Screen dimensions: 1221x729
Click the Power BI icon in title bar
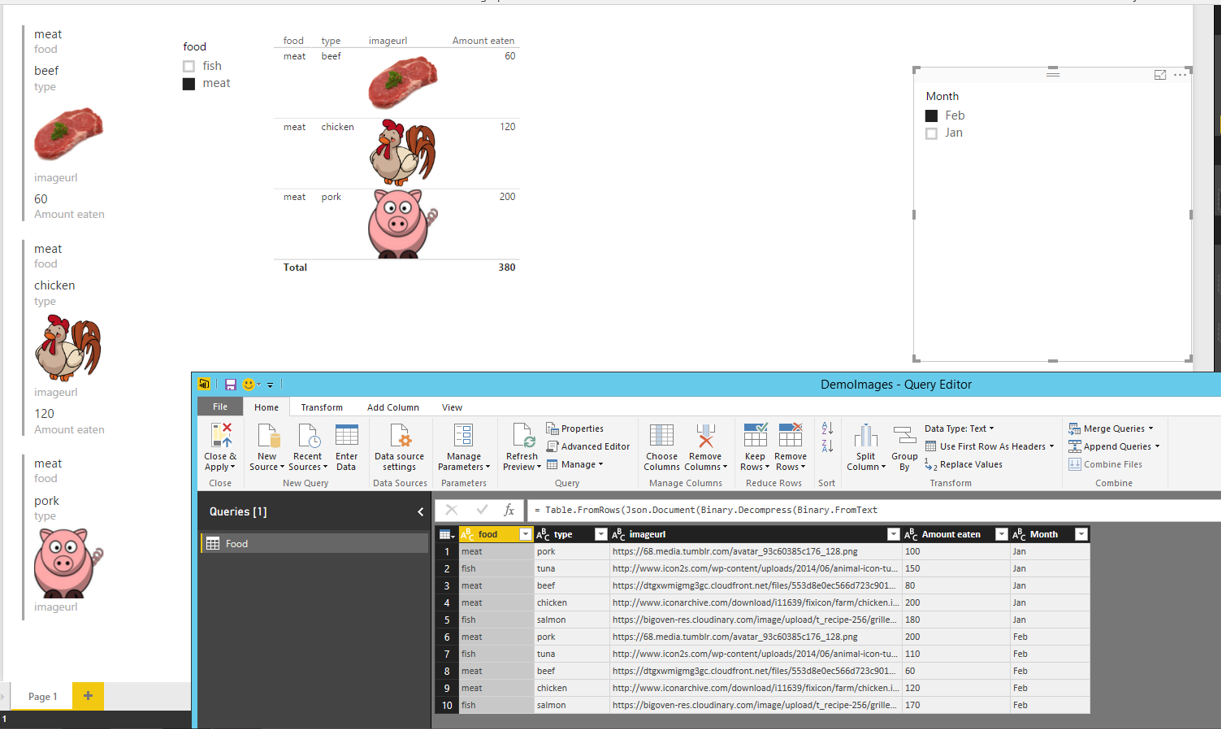(x=204, y=384)
